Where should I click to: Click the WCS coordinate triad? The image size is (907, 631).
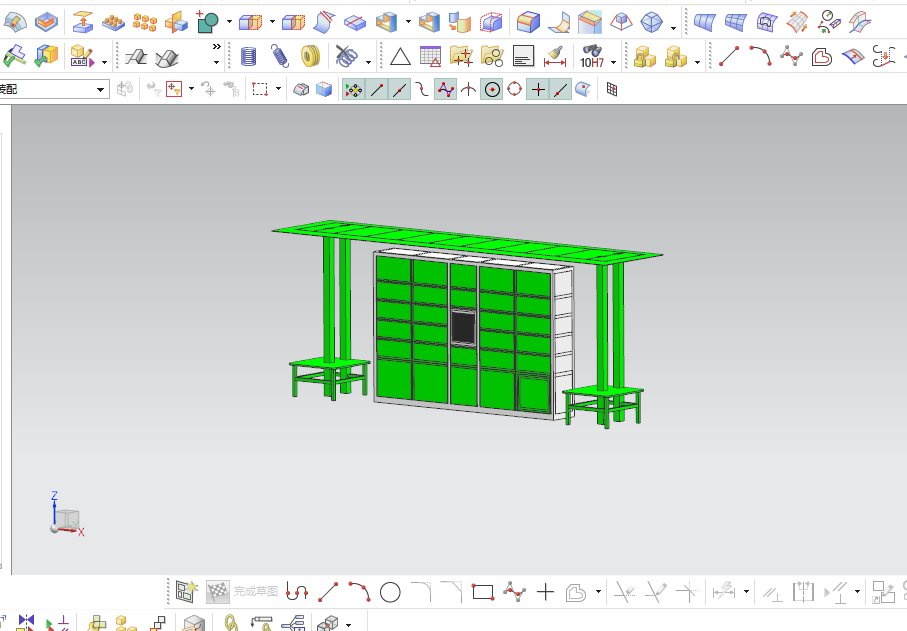tap(65, 515)
